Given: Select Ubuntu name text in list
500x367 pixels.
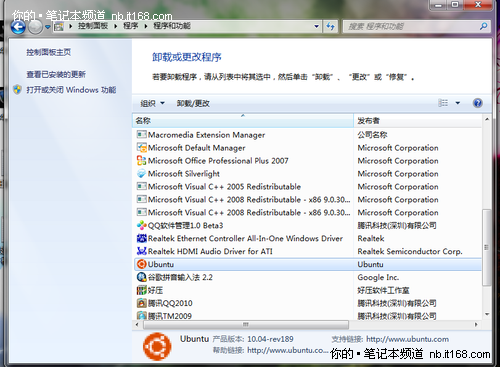Looking at the screenshot, I should [161, 264].
